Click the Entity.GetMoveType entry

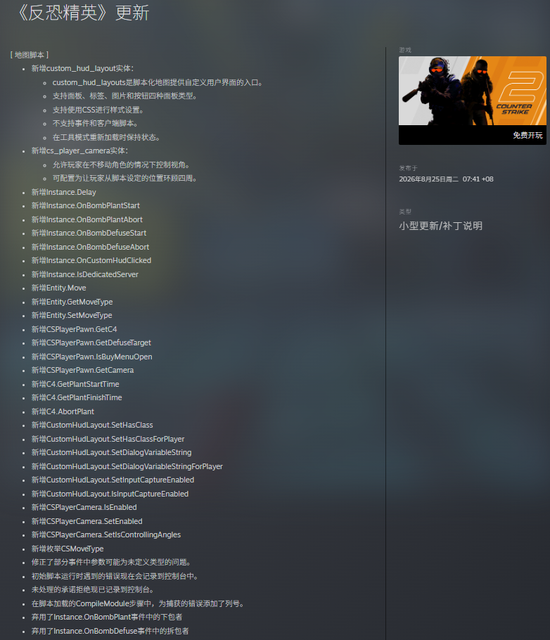72,302
